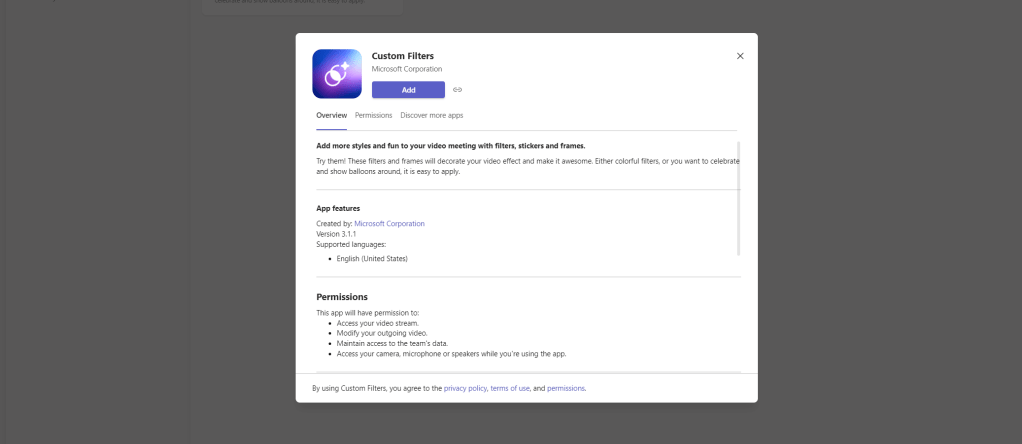Click Microsoft Corporation under the app title

(x=406, y=69)
